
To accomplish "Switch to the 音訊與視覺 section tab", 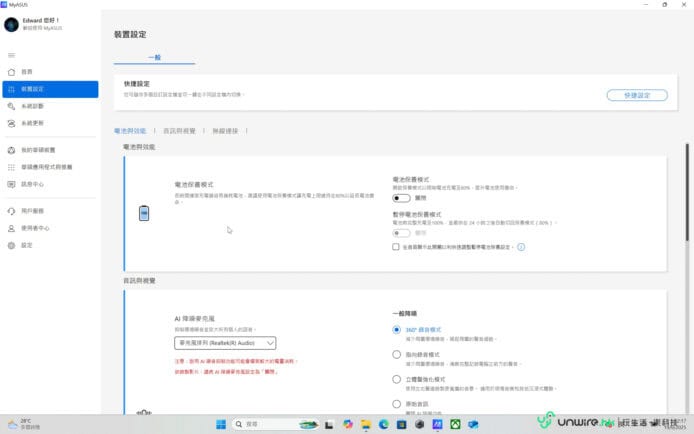I will coord(180,130).
